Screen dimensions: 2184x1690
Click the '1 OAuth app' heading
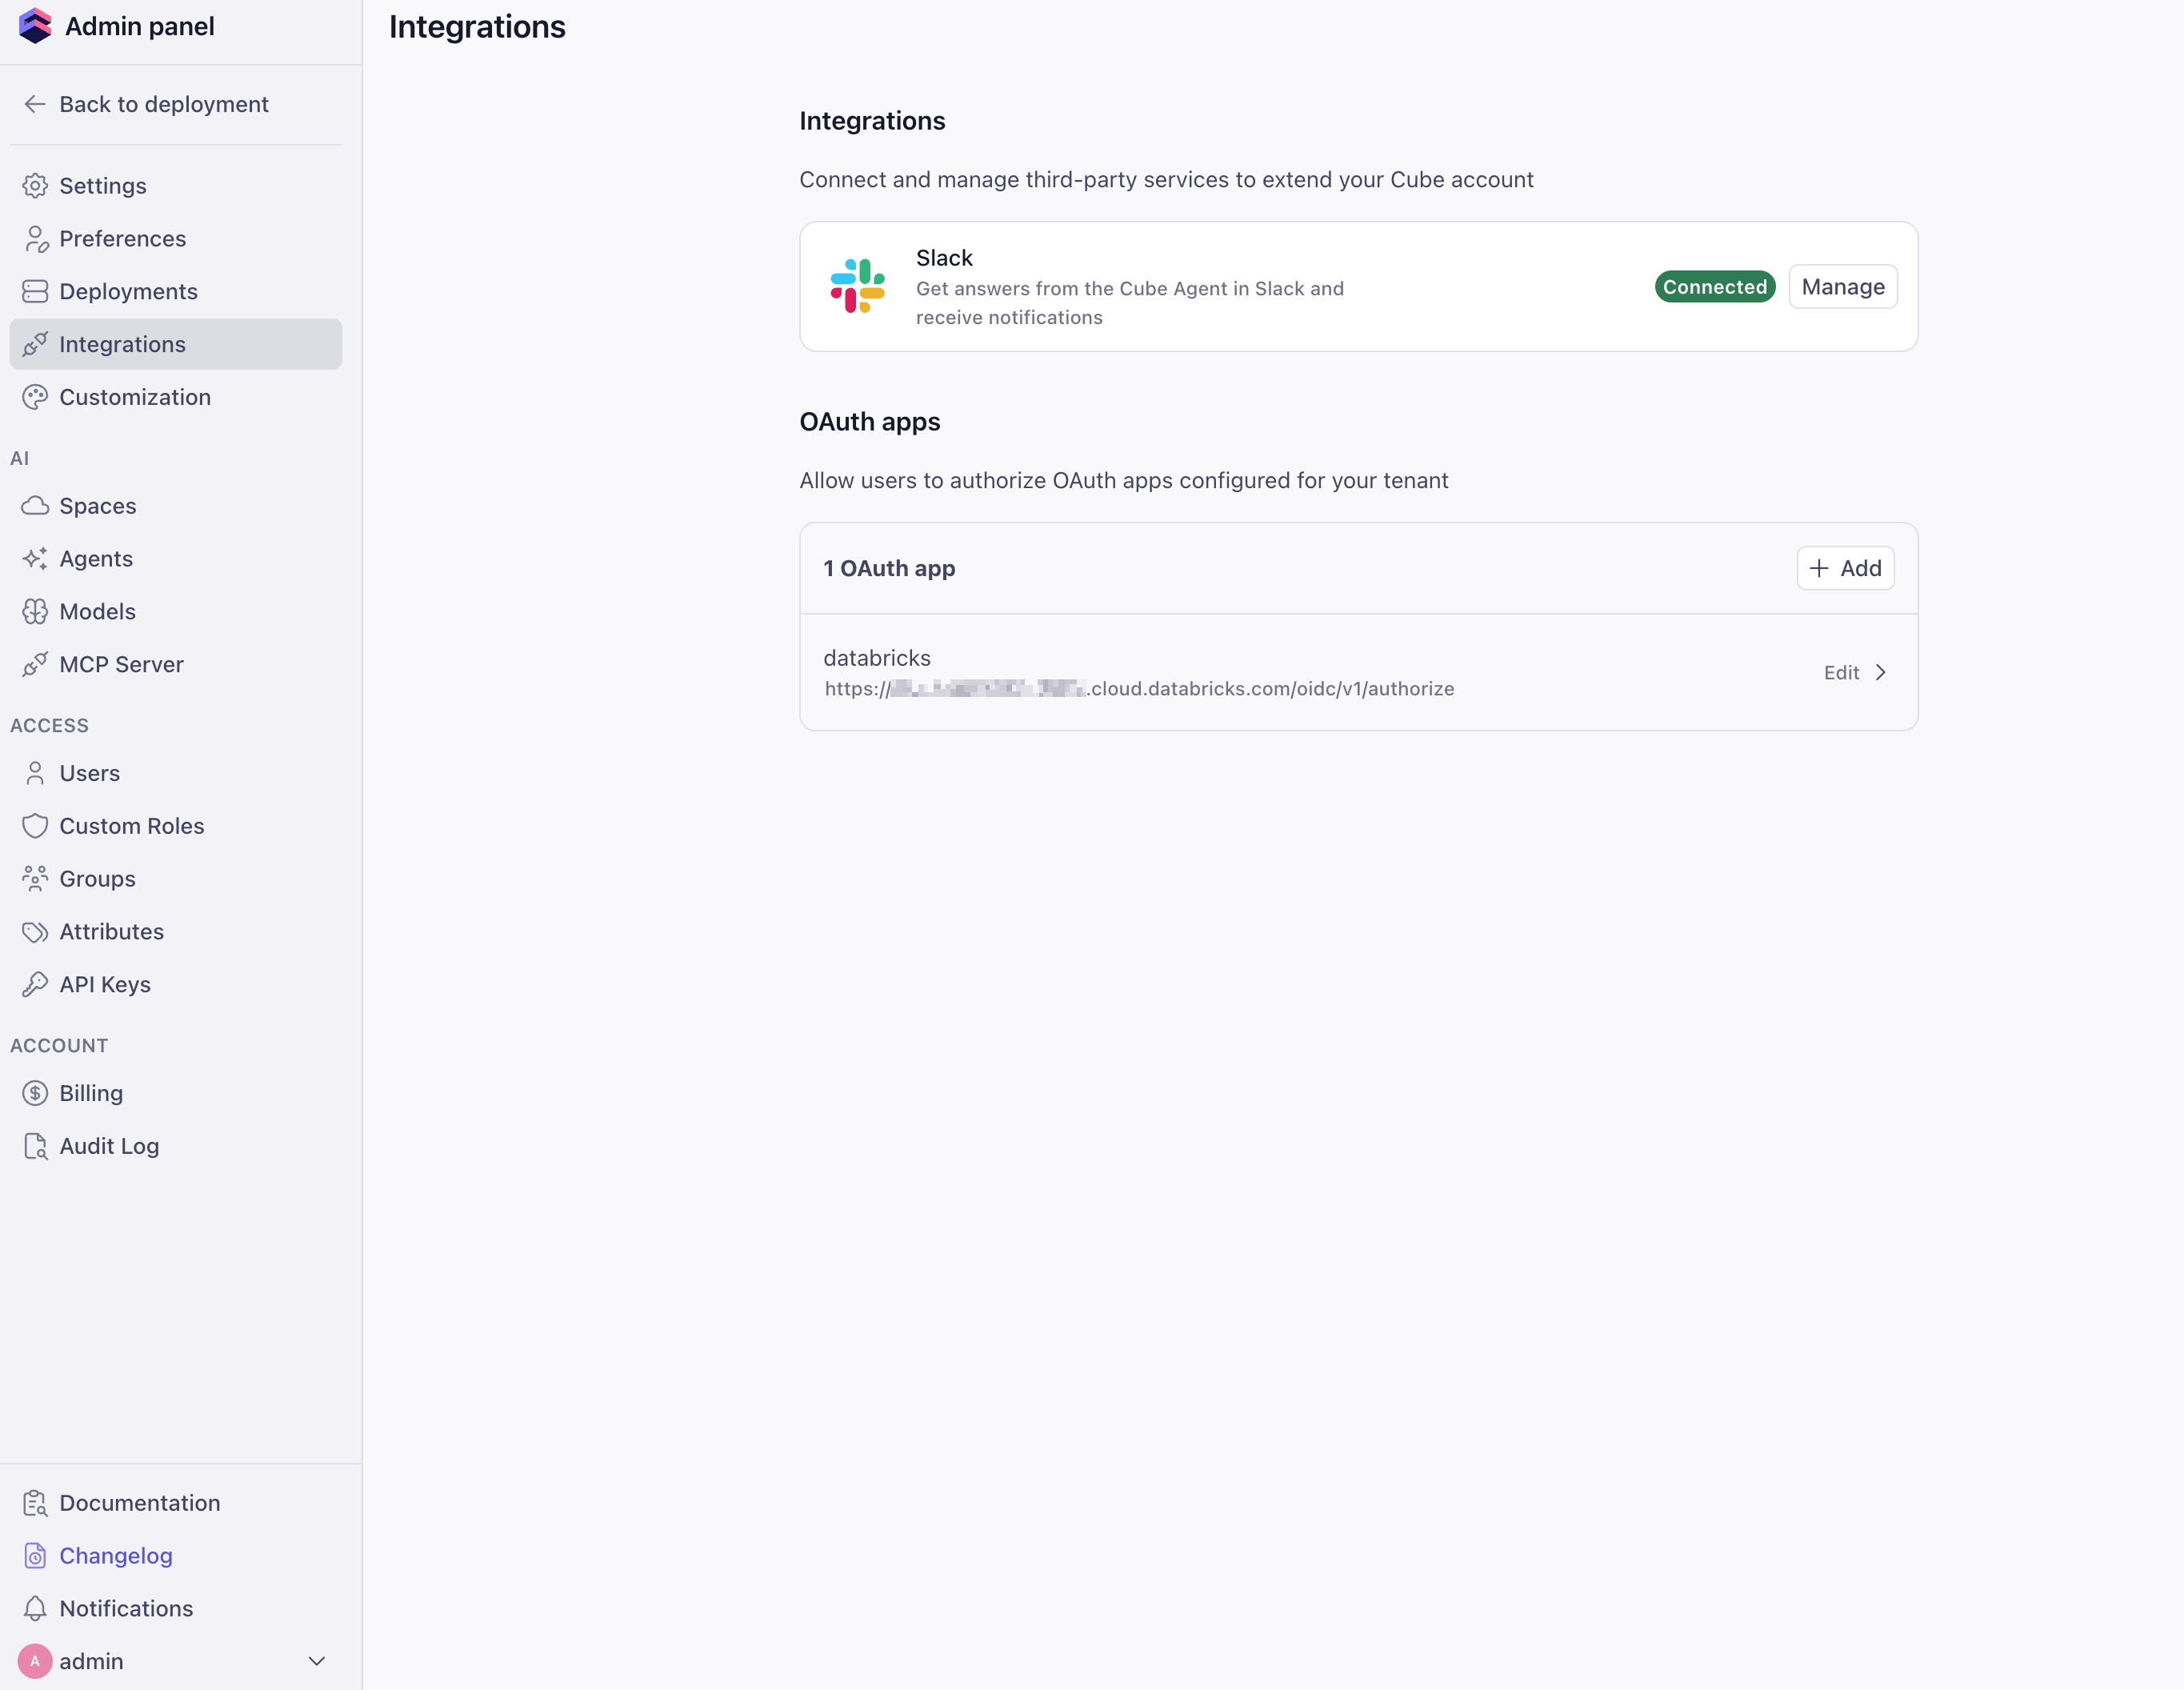(x=889, y=568)
